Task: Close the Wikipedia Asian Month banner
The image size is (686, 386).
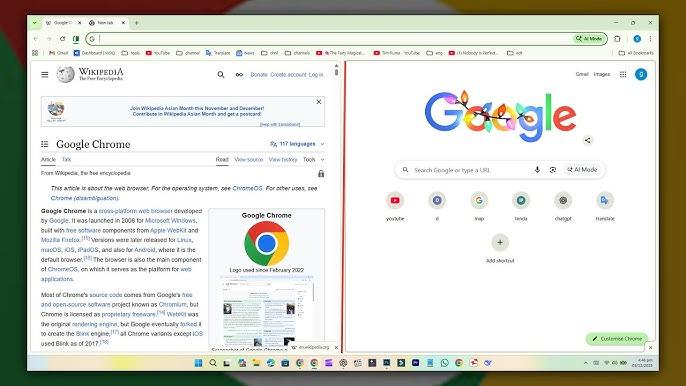Action: tap(318, 102)
